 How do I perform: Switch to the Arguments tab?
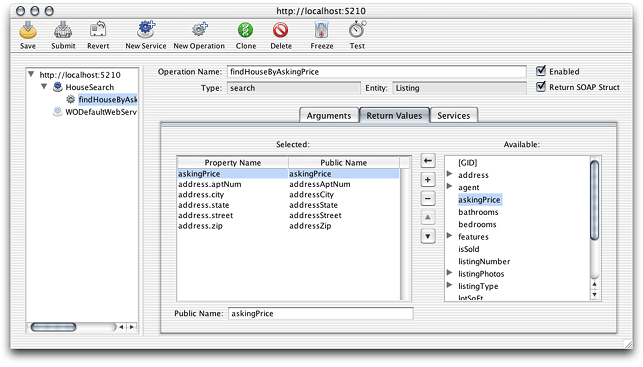[329, 116]
